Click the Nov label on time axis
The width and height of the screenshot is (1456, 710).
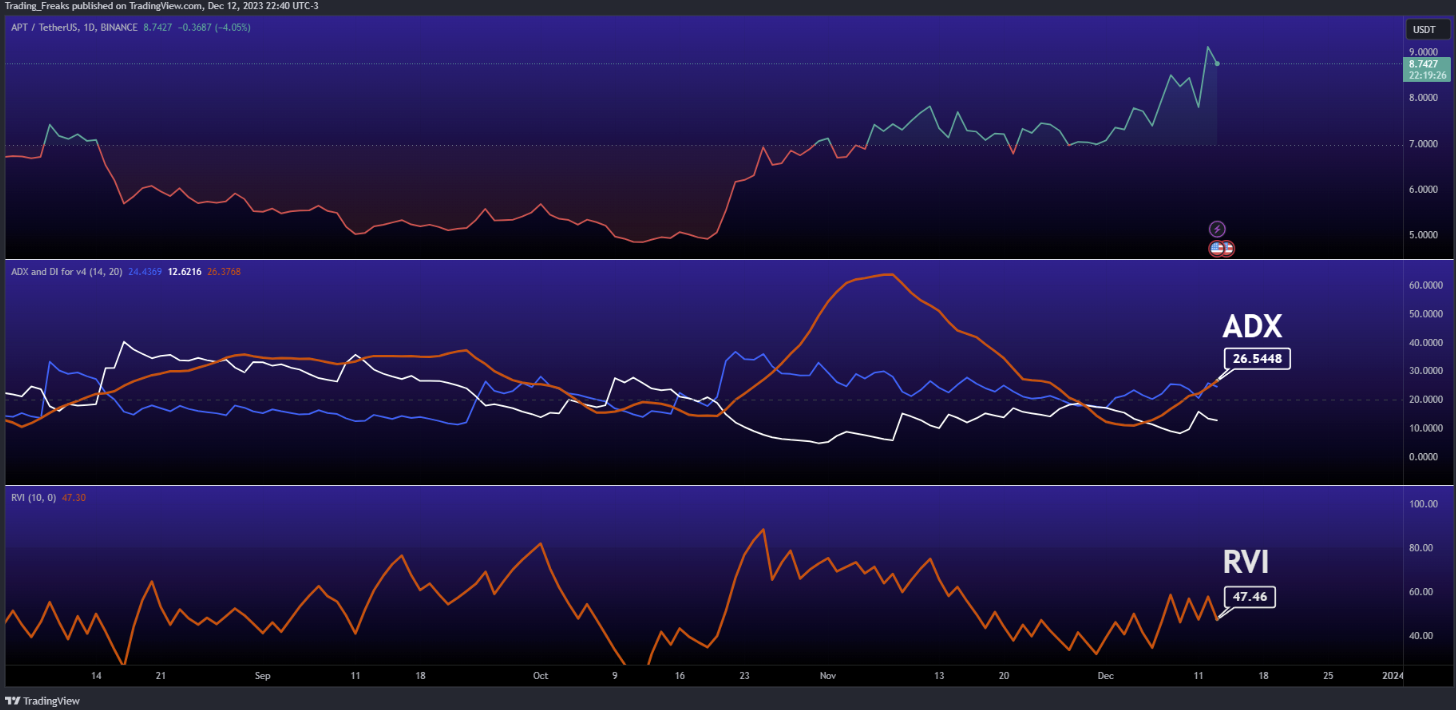click(827, 675)
